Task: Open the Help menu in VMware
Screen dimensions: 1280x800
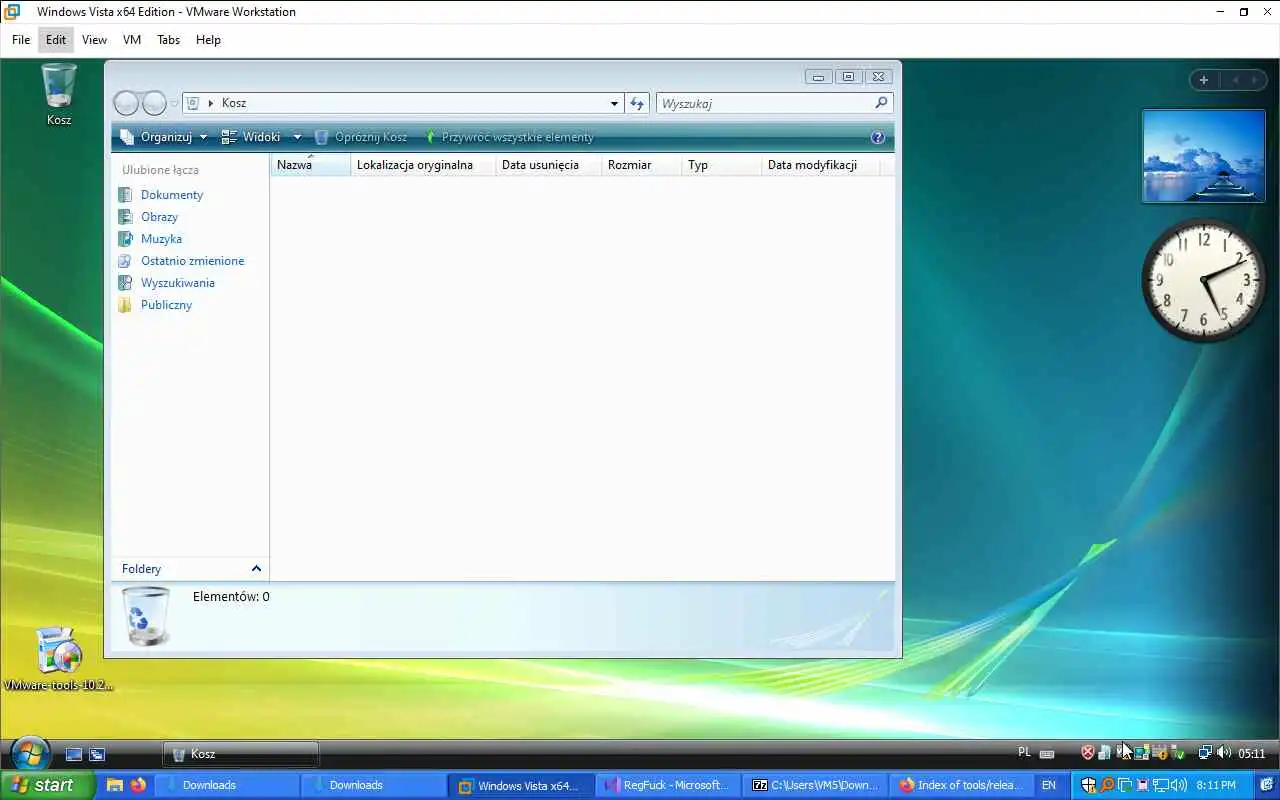Action: click(208, 40)
